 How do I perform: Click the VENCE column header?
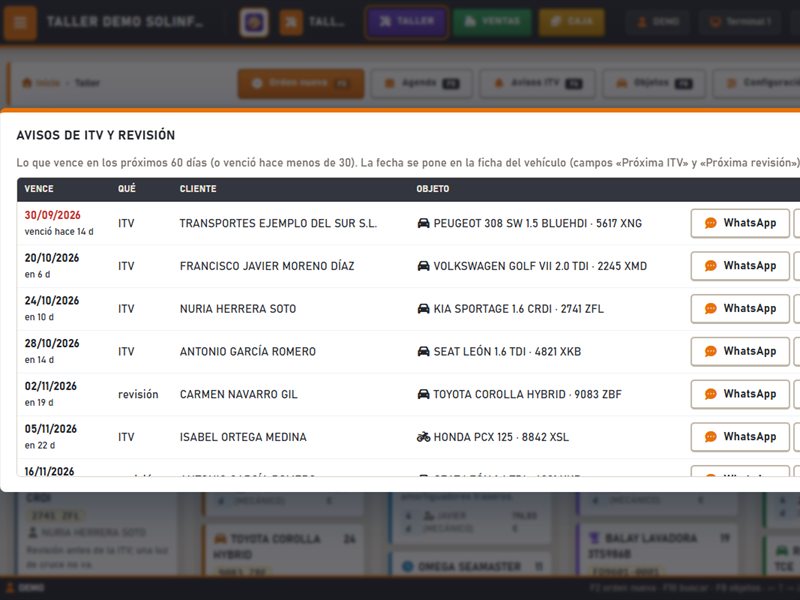[39, 189]
